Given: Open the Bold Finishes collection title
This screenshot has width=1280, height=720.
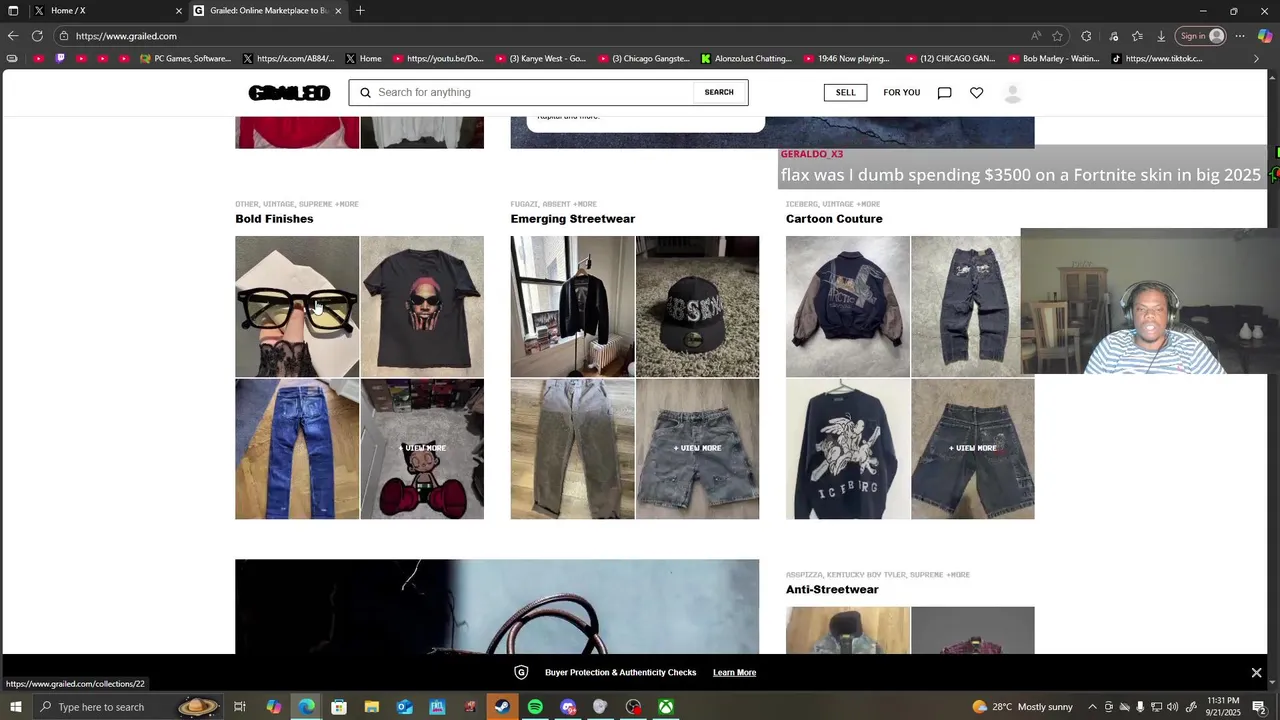Looking at the screenshot, I should pos(274,219).
